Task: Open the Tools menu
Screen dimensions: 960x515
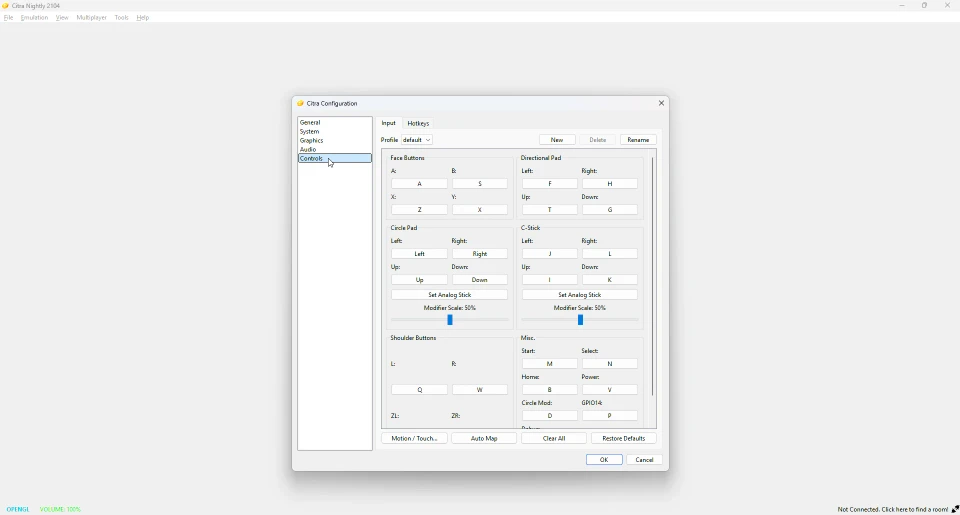Action: click(121, 18)
